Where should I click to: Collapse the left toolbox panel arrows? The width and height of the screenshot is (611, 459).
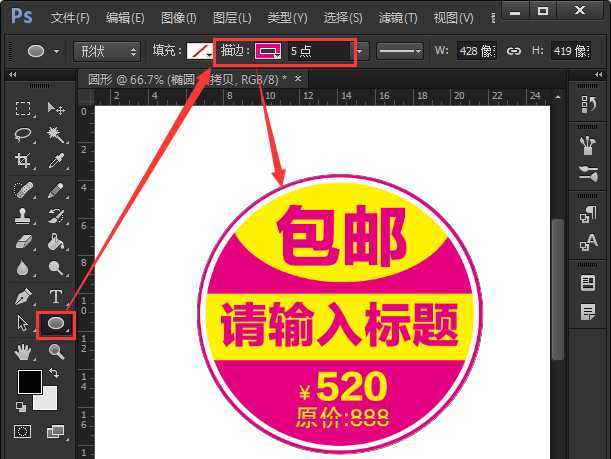(12, 74)
